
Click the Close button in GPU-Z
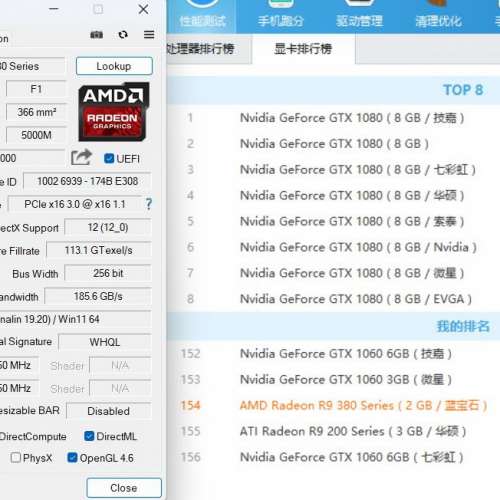(x=124, y=488)
